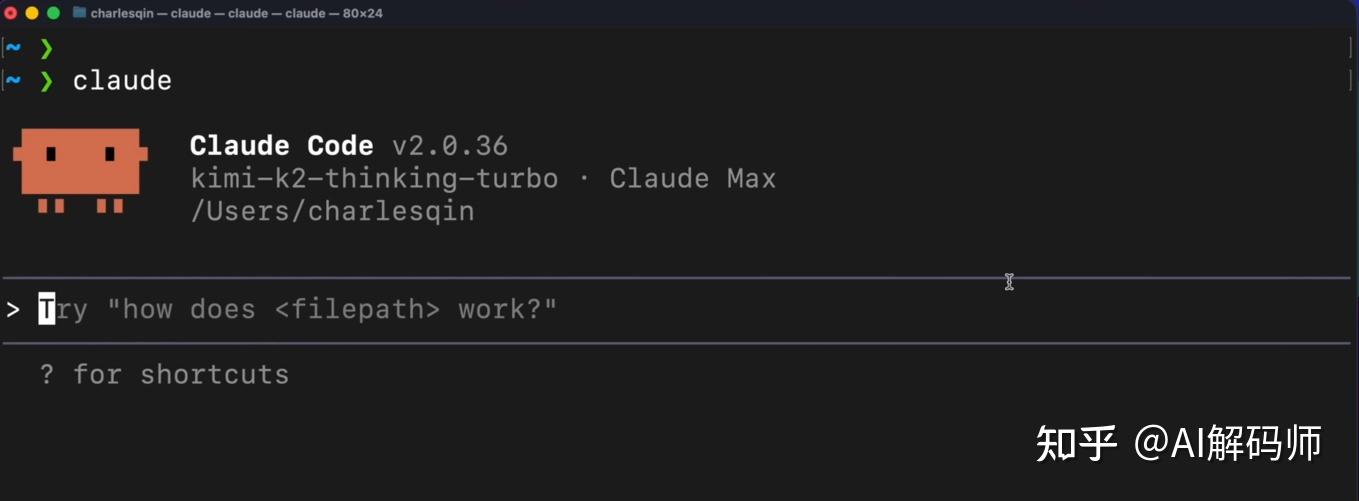Click the /Users/charlesqin working directory path

(x=331, y=212)
